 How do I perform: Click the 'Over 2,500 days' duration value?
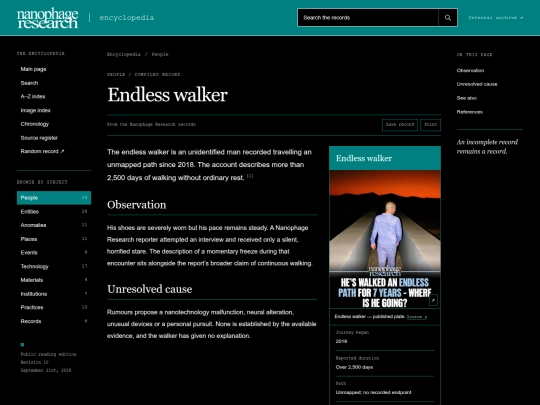[354, 367]
